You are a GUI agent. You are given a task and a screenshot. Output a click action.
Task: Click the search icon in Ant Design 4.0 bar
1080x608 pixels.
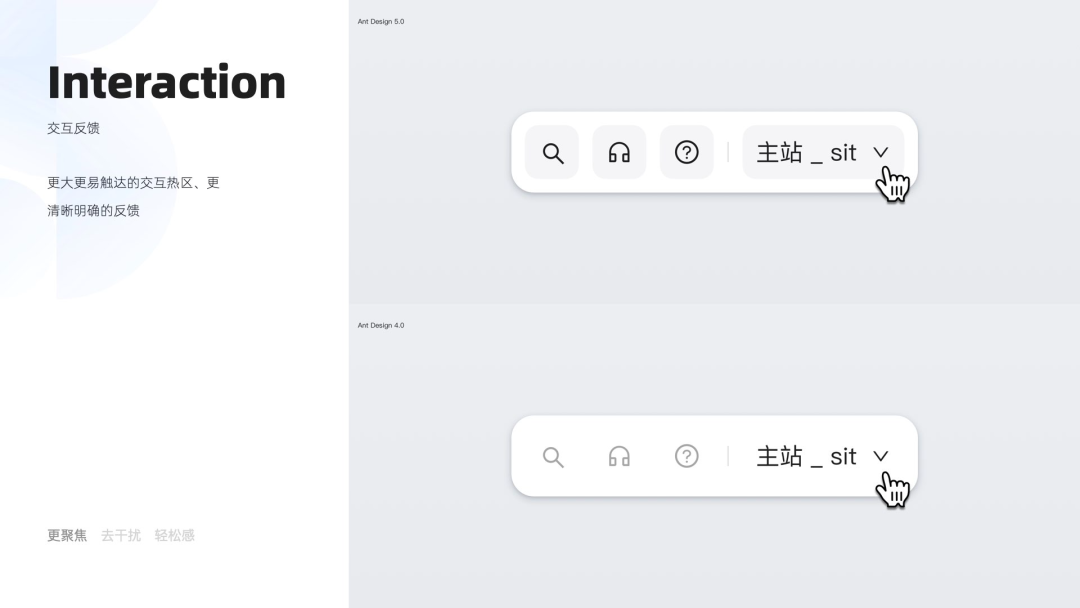pos(552,457)
